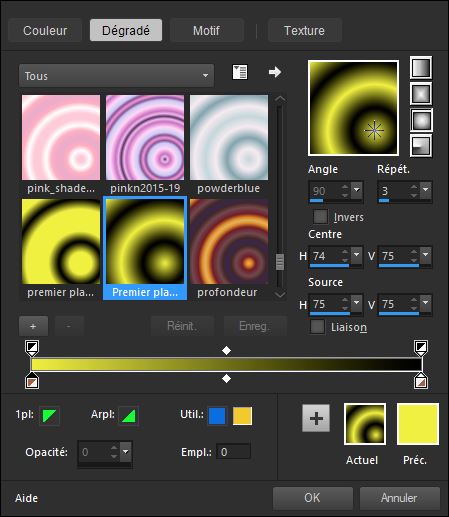Open the resource manager list icon
This screenshot has height=517, width=449.
[x=240, y=72]
